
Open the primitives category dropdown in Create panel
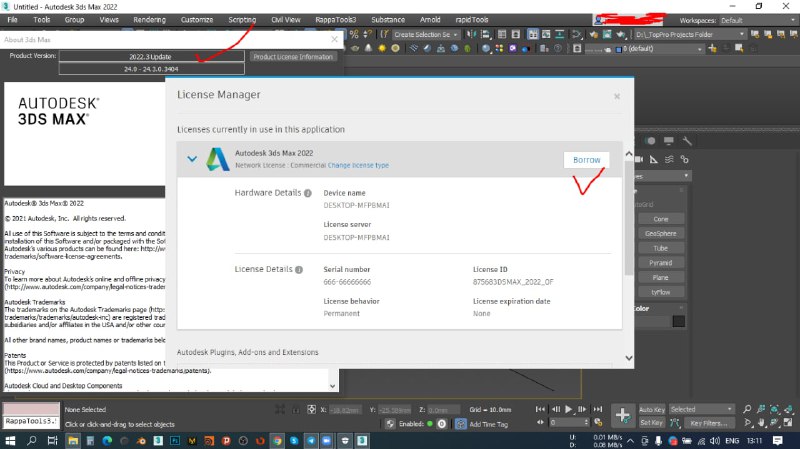coord(662,176)
